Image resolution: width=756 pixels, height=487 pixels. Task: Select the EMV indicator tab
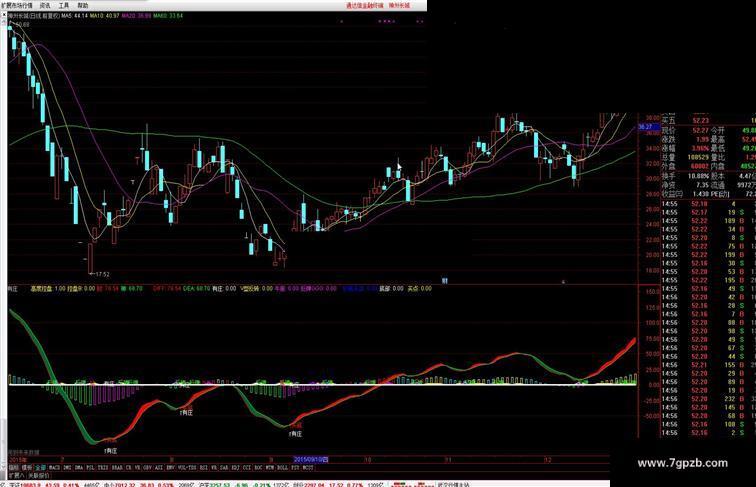click(171, 468)
